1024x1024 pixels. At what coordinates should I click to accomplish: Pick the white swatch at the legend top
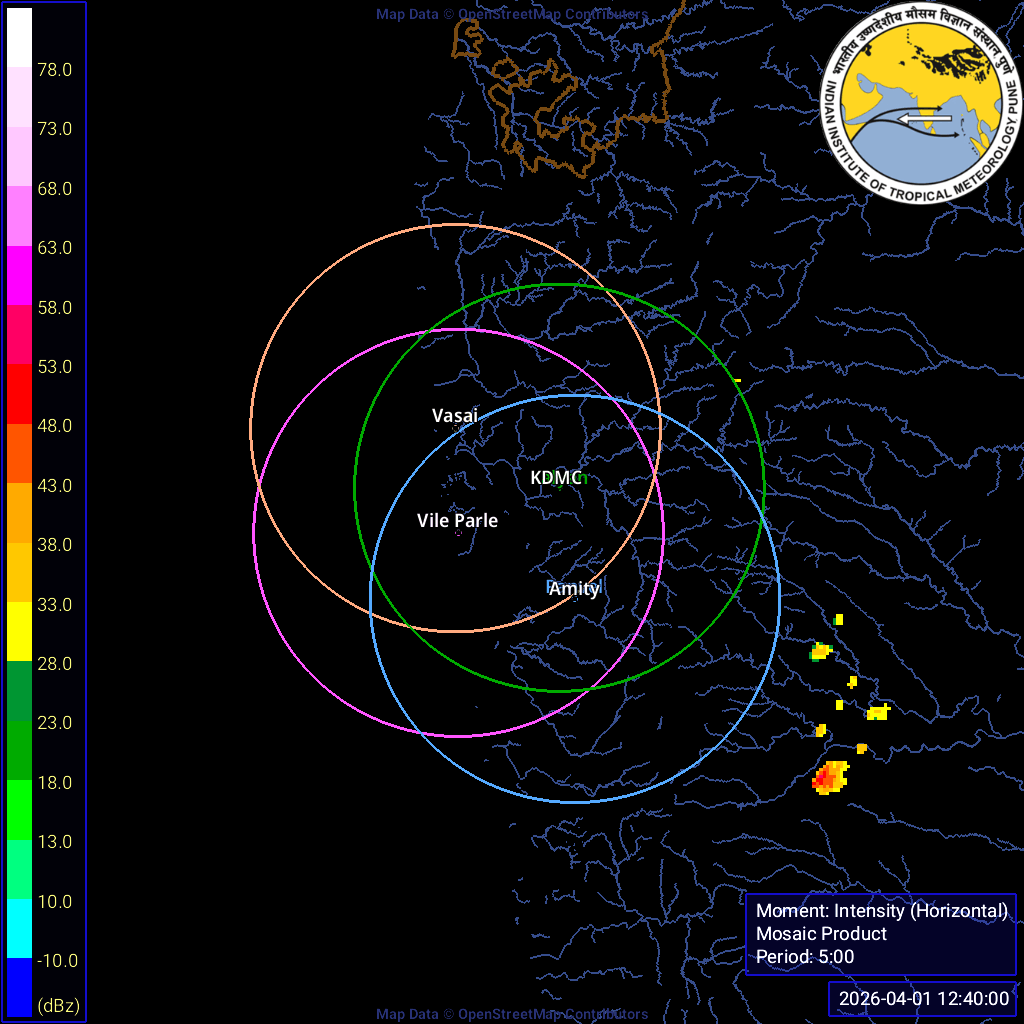coord(20,38)
